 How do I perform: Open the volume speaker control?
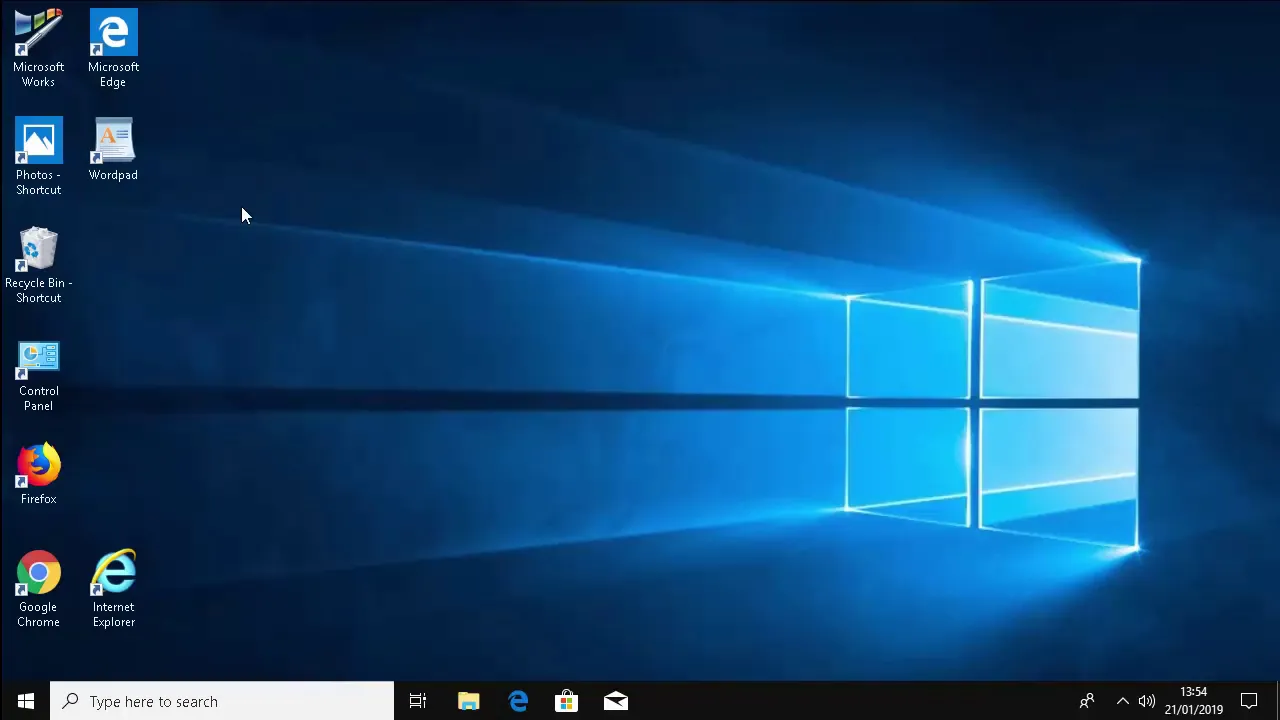coord(1146,701)
